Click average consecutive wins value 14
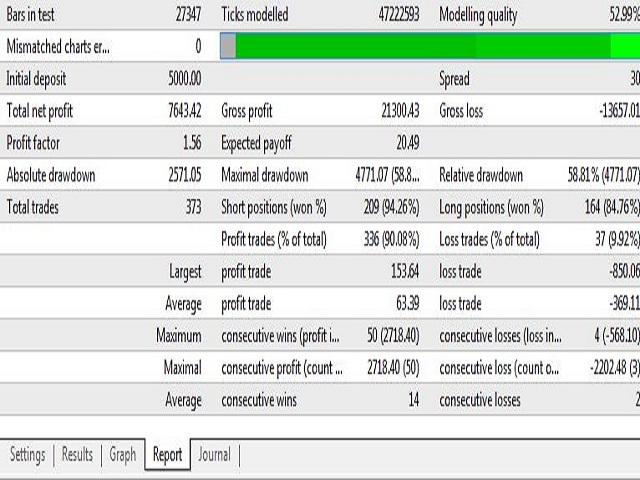Image resolution: width=640 pixels, height=480 pixels. pyautogui.click(x=414, y=400)
